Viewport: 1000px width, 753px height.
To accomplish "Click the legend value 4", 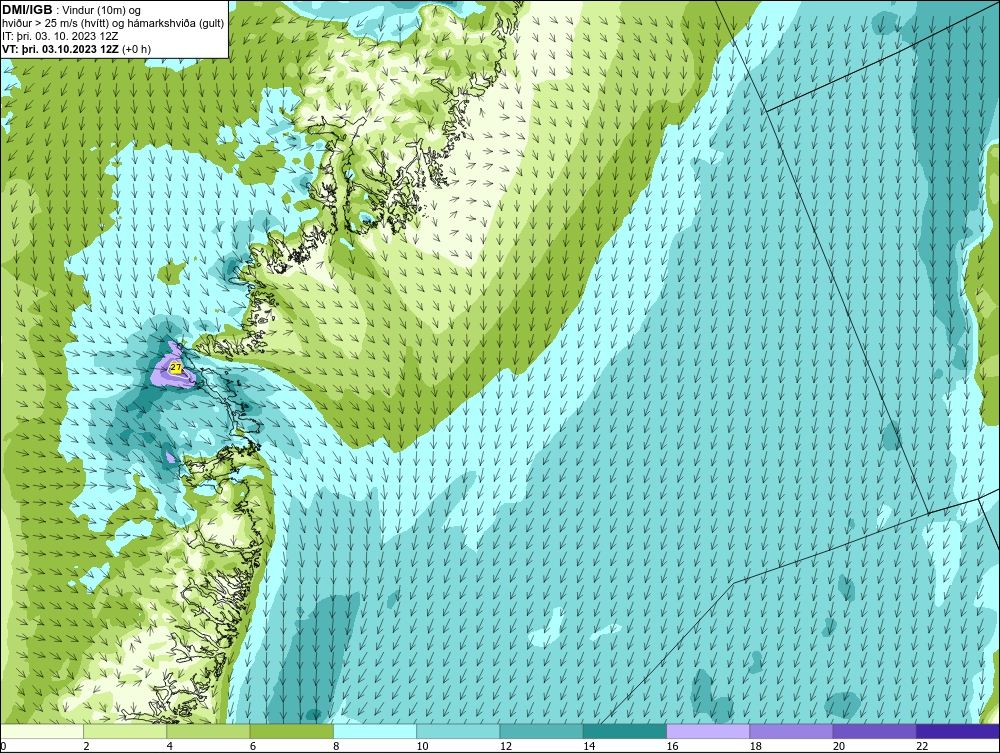I will click(170, 746).
